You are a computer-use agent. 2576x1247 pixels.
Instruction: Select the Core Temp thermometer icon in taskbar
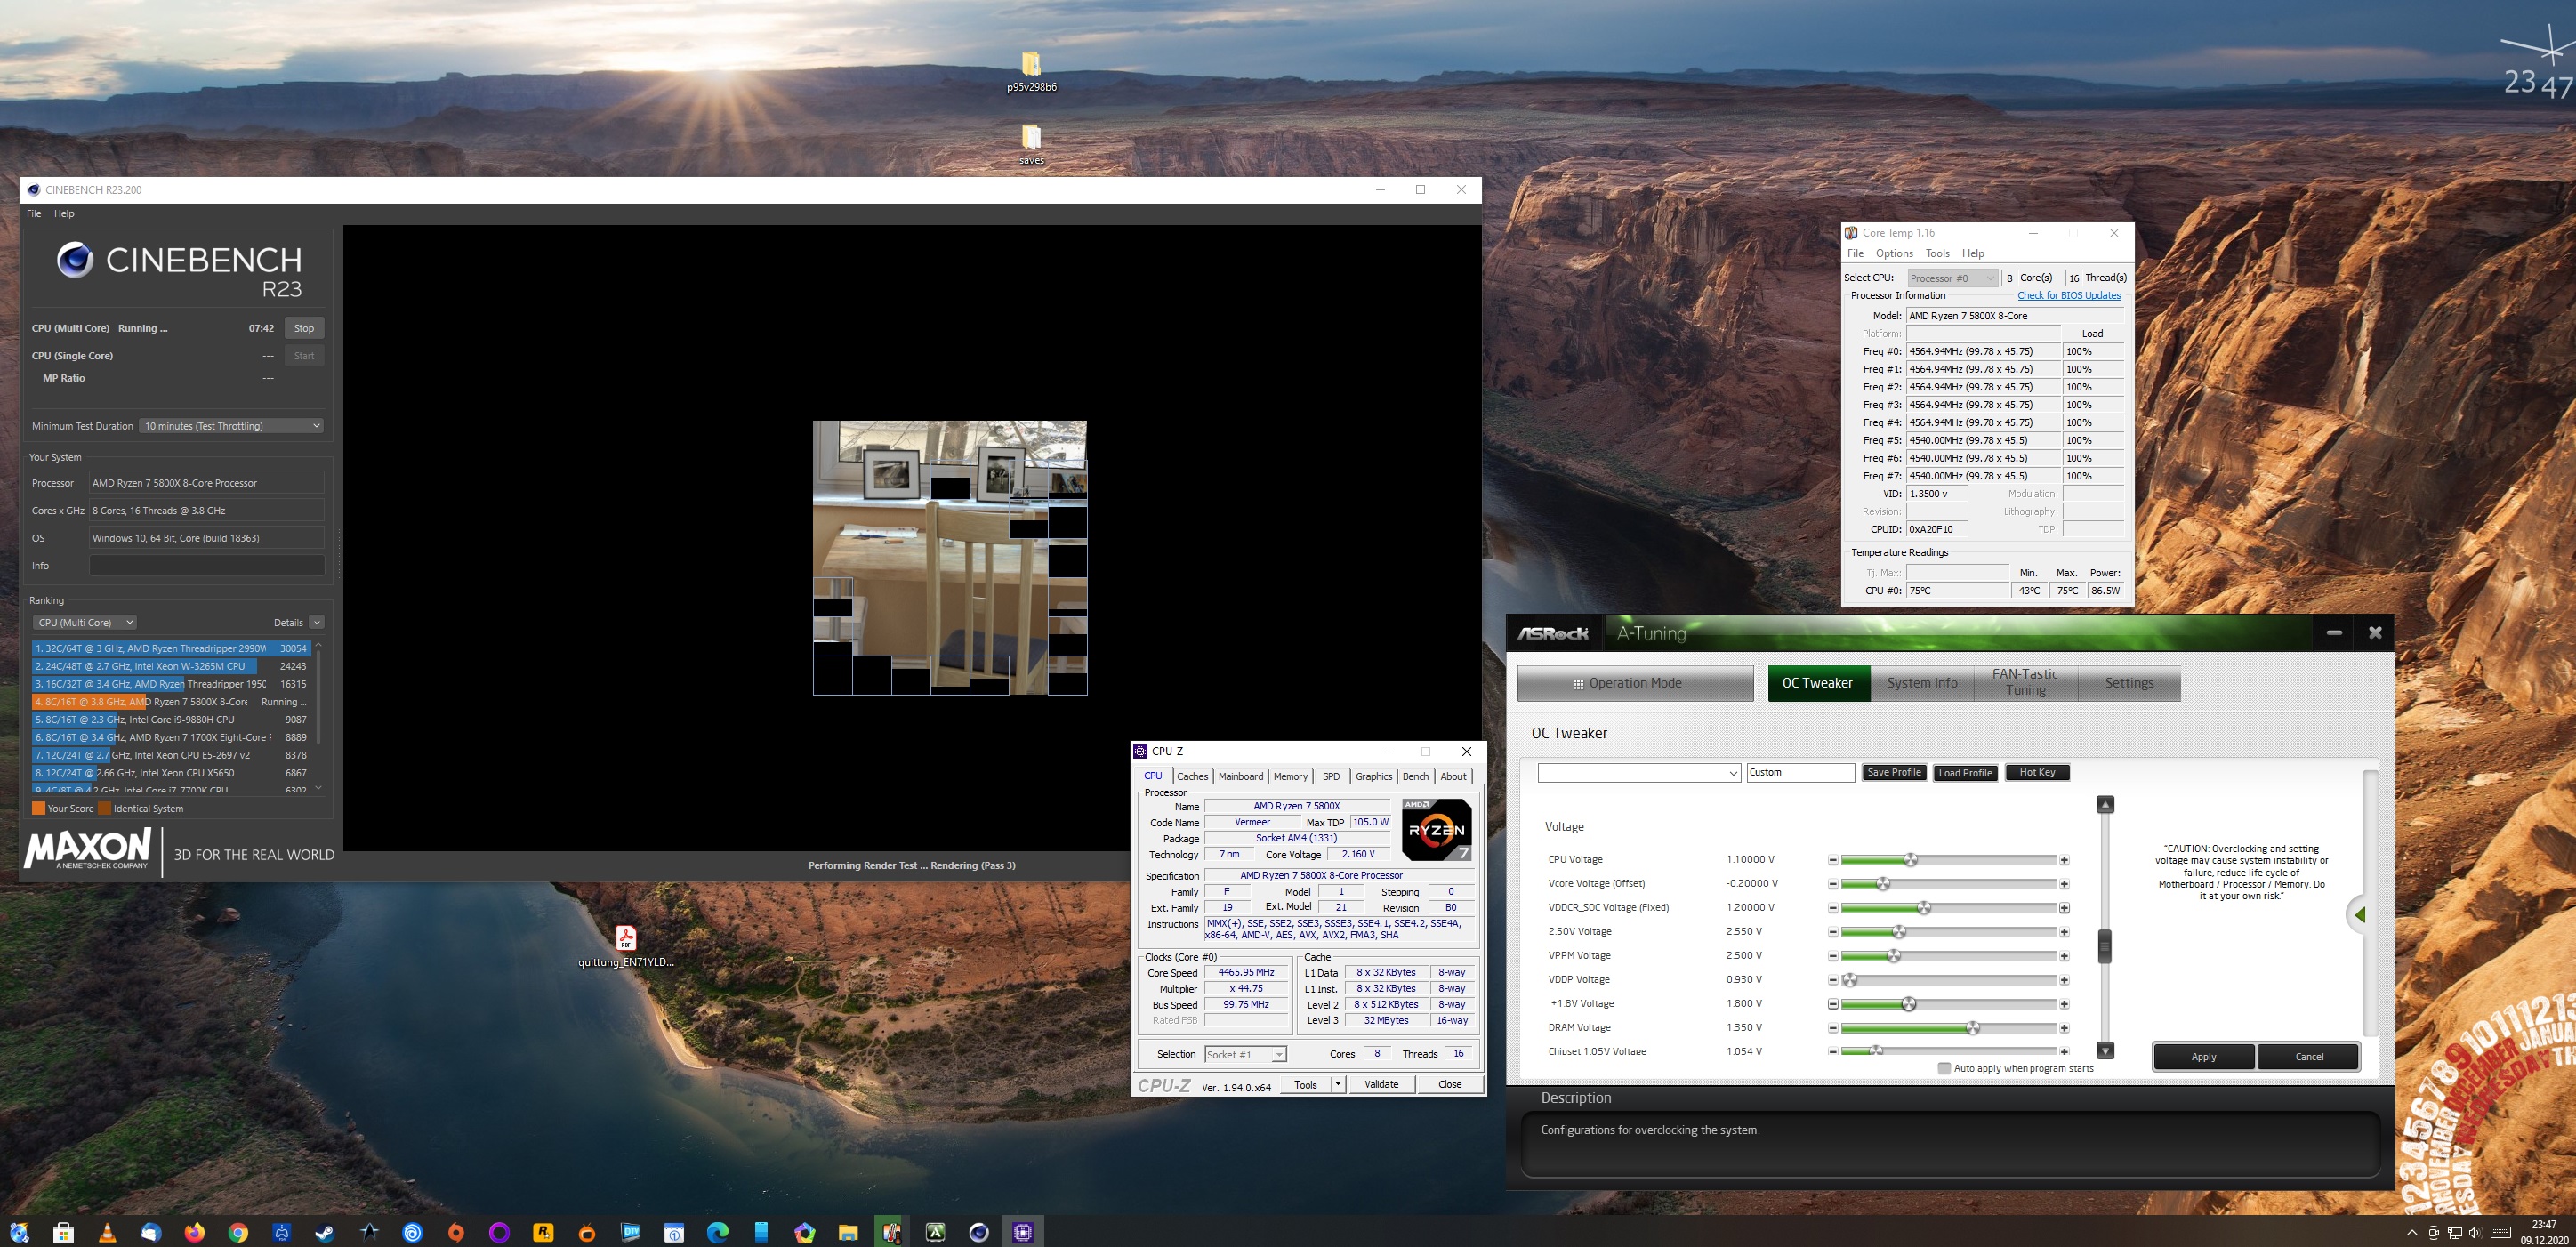893,1231
